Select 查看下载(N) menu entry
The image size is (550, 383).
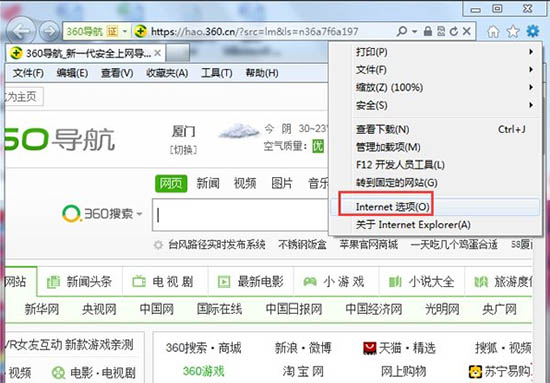coord(435,129)
